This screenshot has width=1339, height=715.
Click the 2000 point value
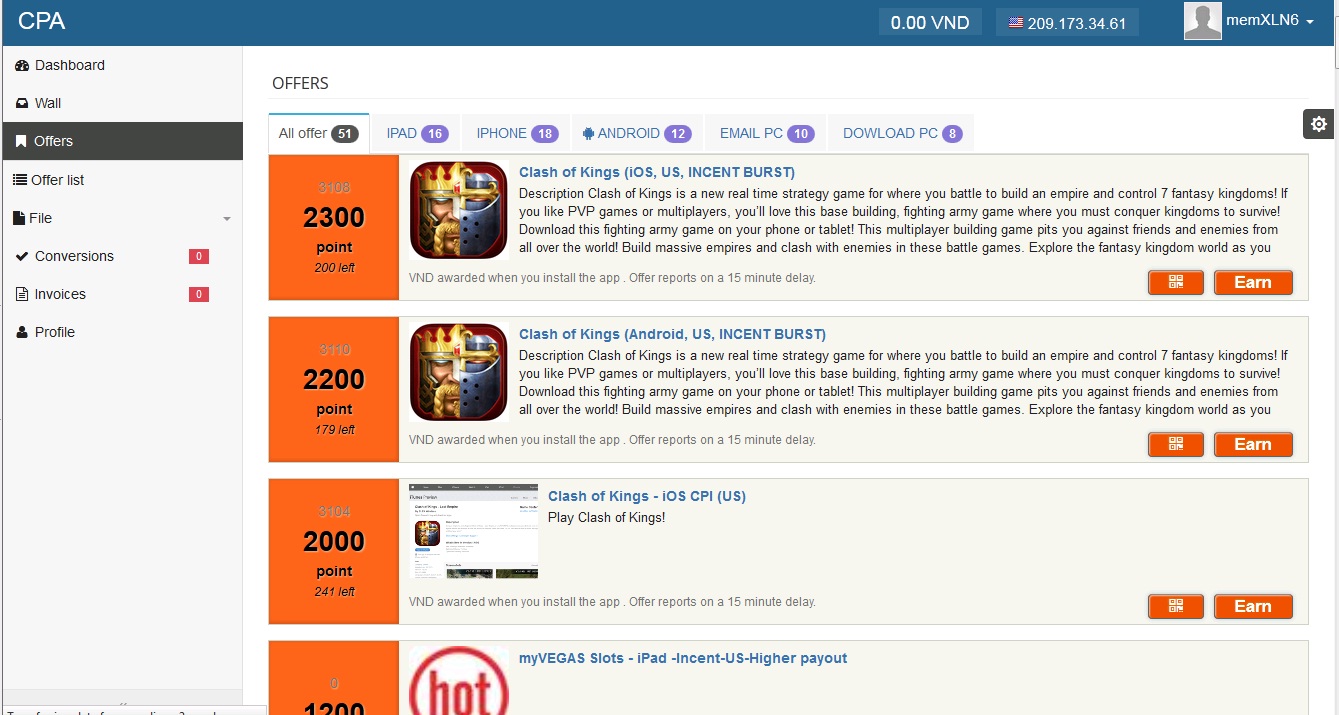click(334, 541)
